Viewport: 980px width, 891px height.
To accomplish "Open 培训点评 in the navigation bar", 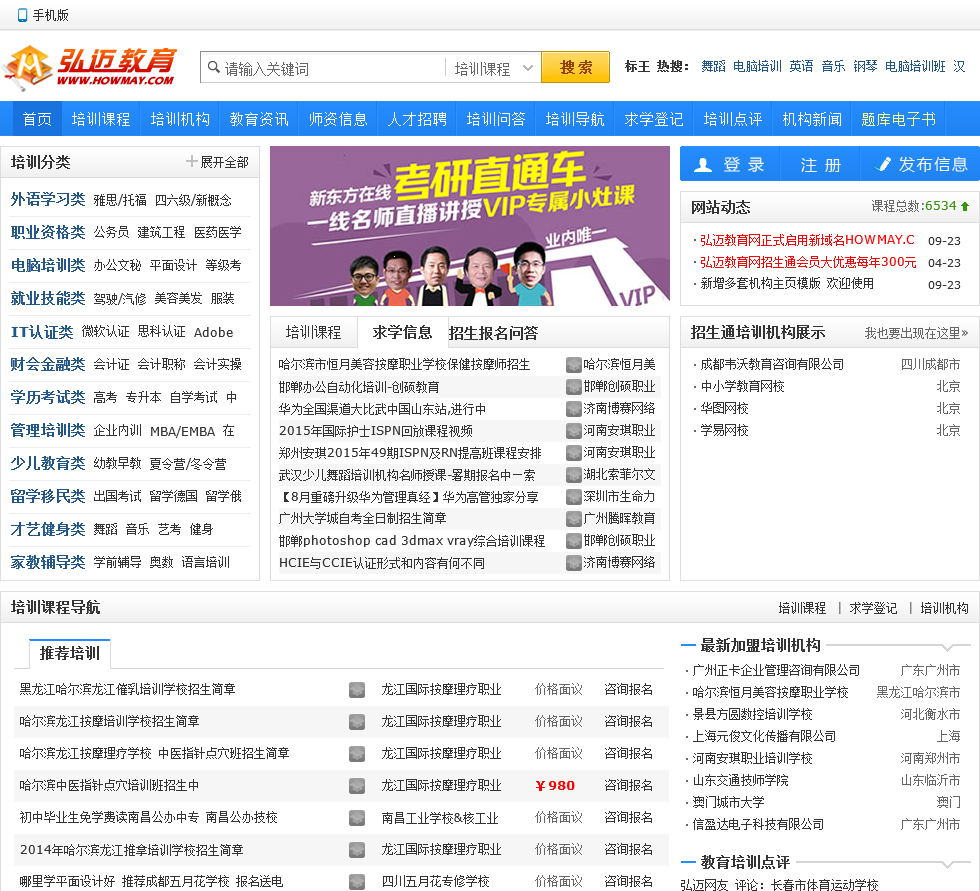I will tap(732, 119).
